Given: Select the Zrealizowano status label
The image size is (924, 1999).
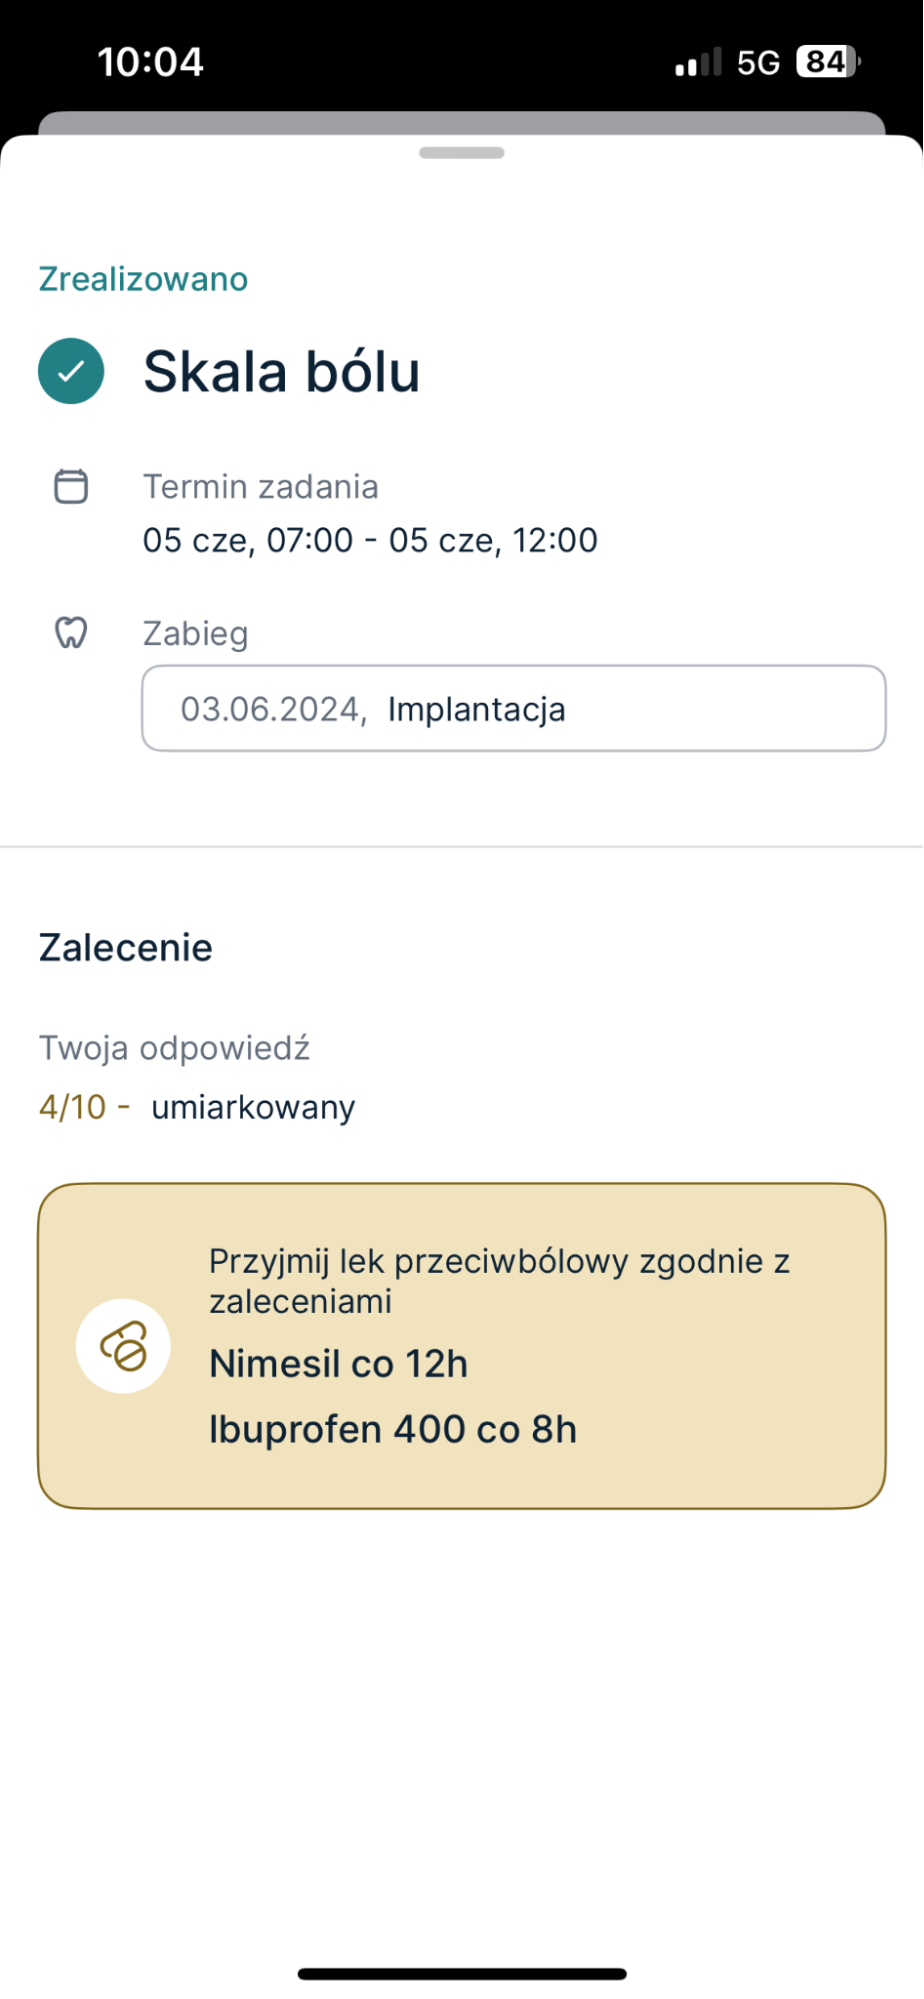Looking at the screenshot, I should pyautogui.click(x=143, y=279).
